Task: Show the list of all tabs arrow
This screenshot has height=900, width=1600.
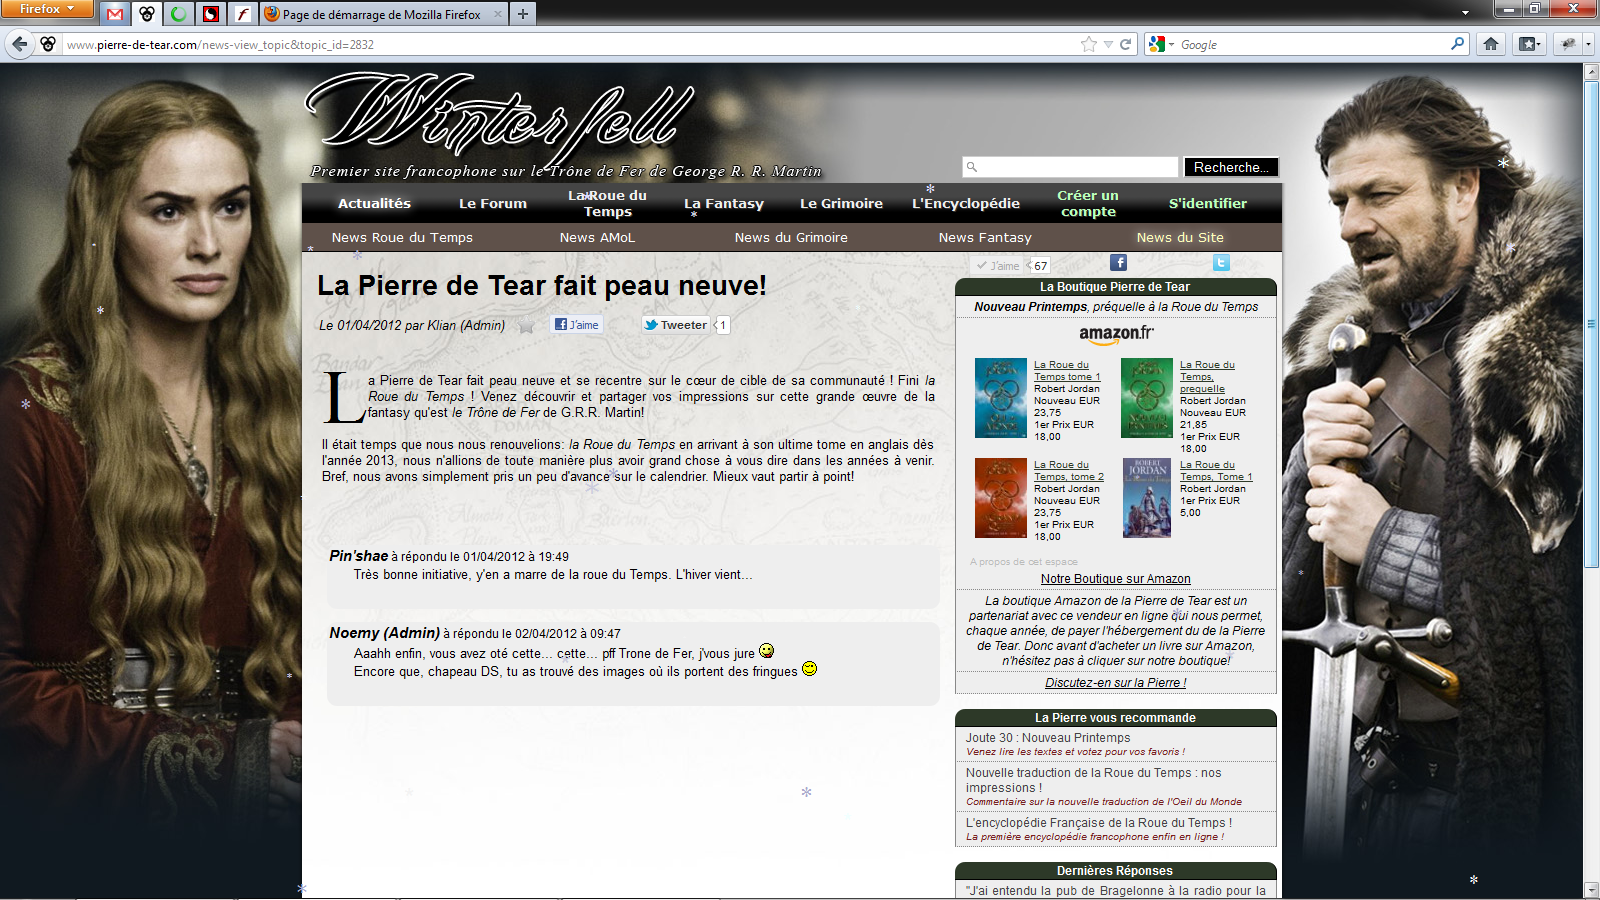Action: point(1465,13)
